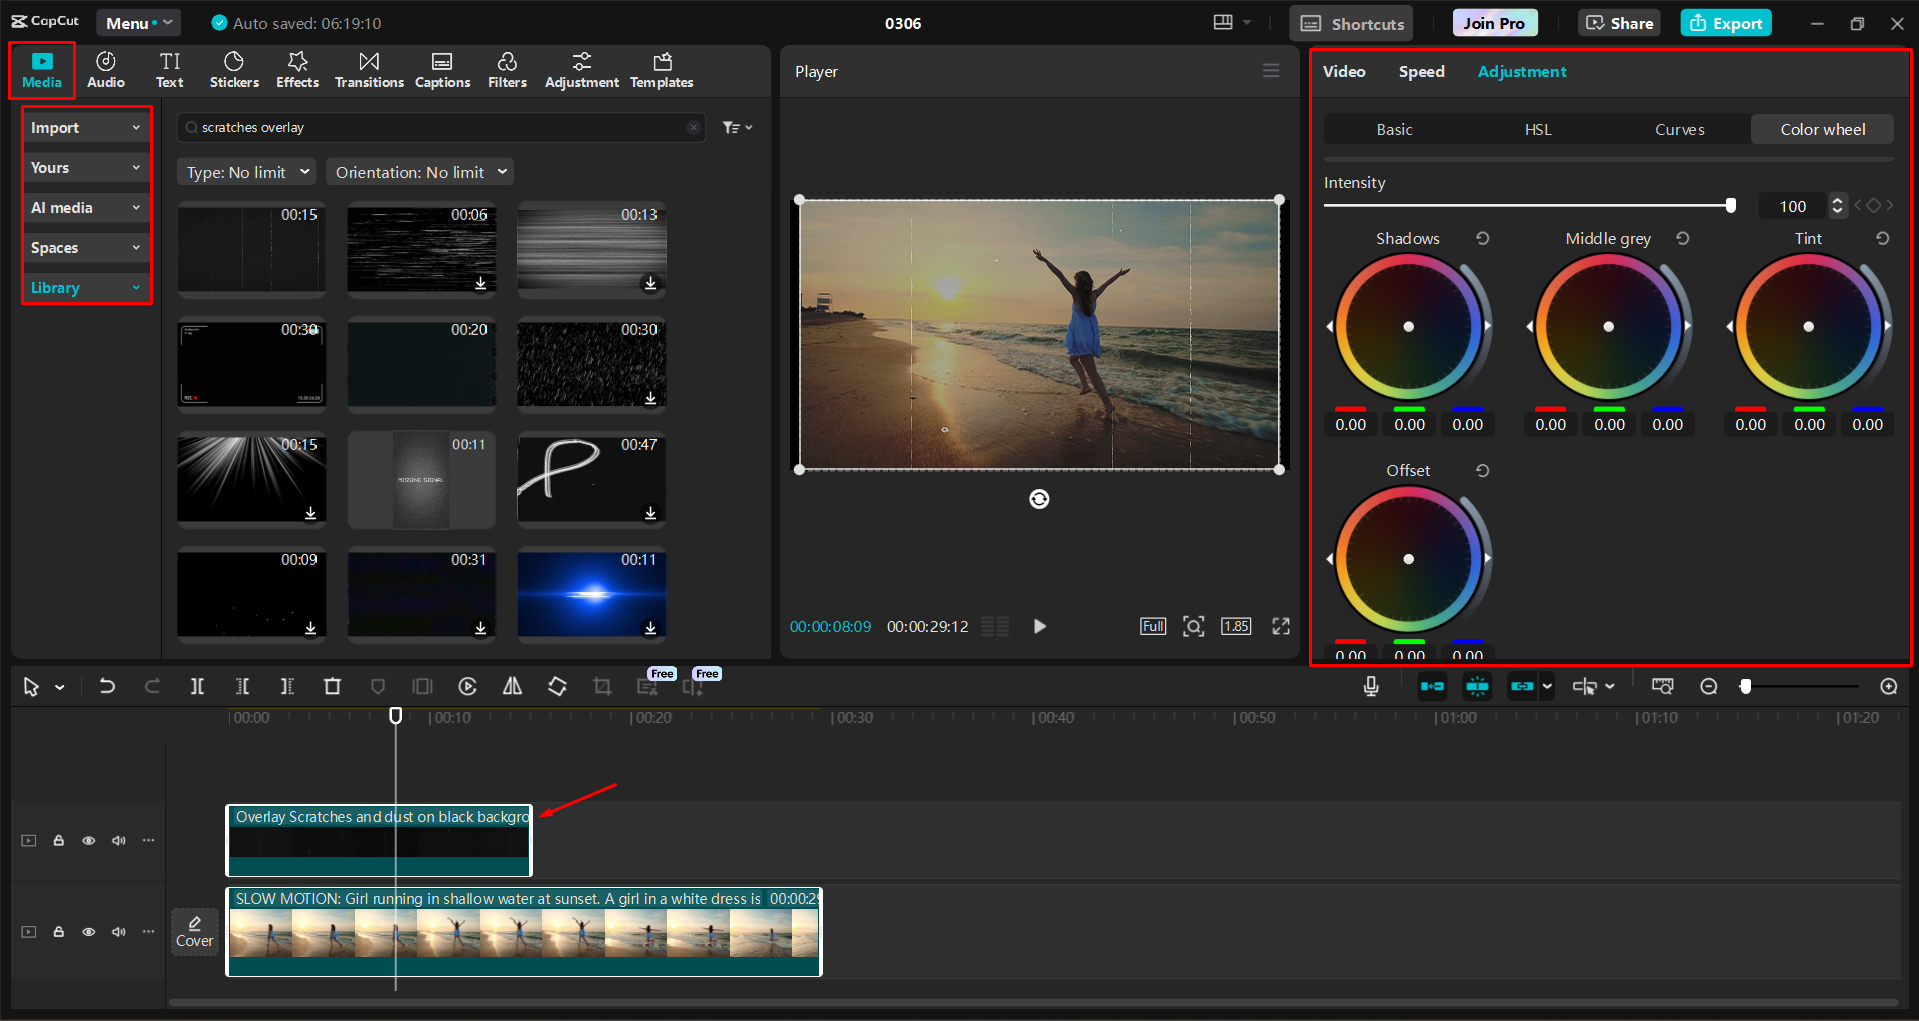Hide the overlay scratches track with eye icon
The width and height of the screenshot is (1919, 1021).
coord(89,841)
